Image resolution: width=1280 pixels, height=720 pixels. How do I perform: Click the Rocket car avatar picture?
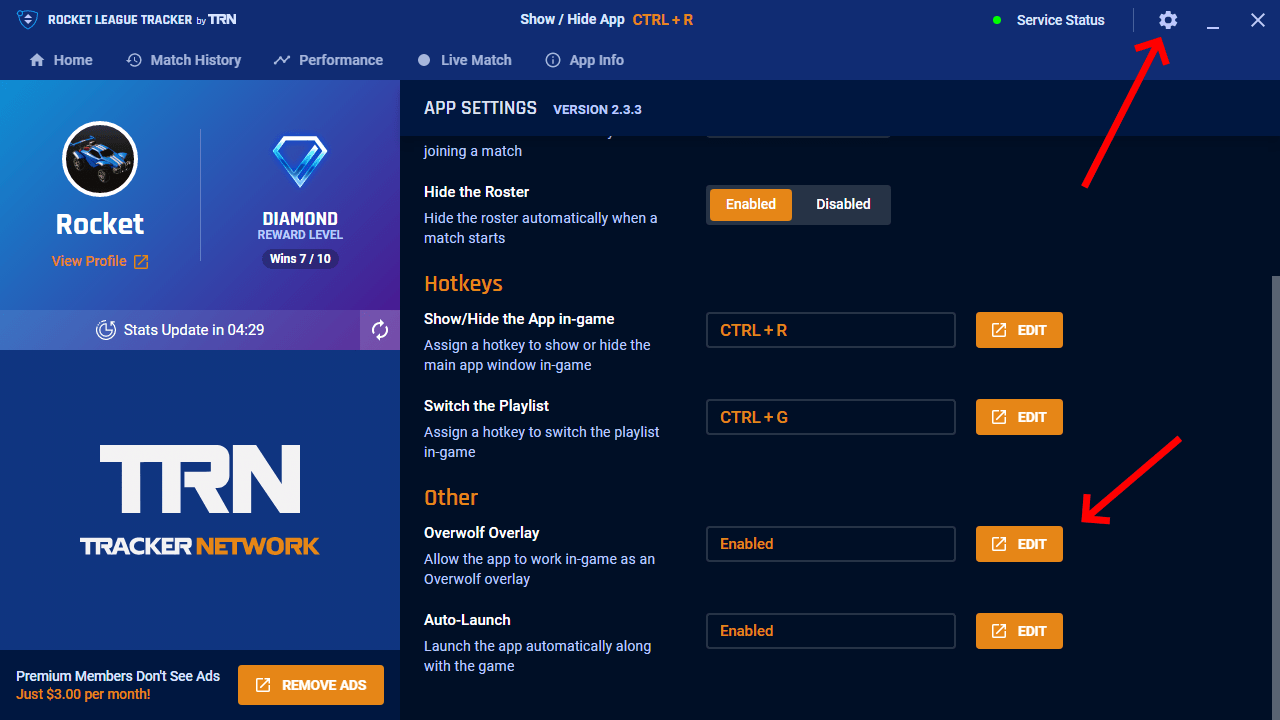click(100, 159)
